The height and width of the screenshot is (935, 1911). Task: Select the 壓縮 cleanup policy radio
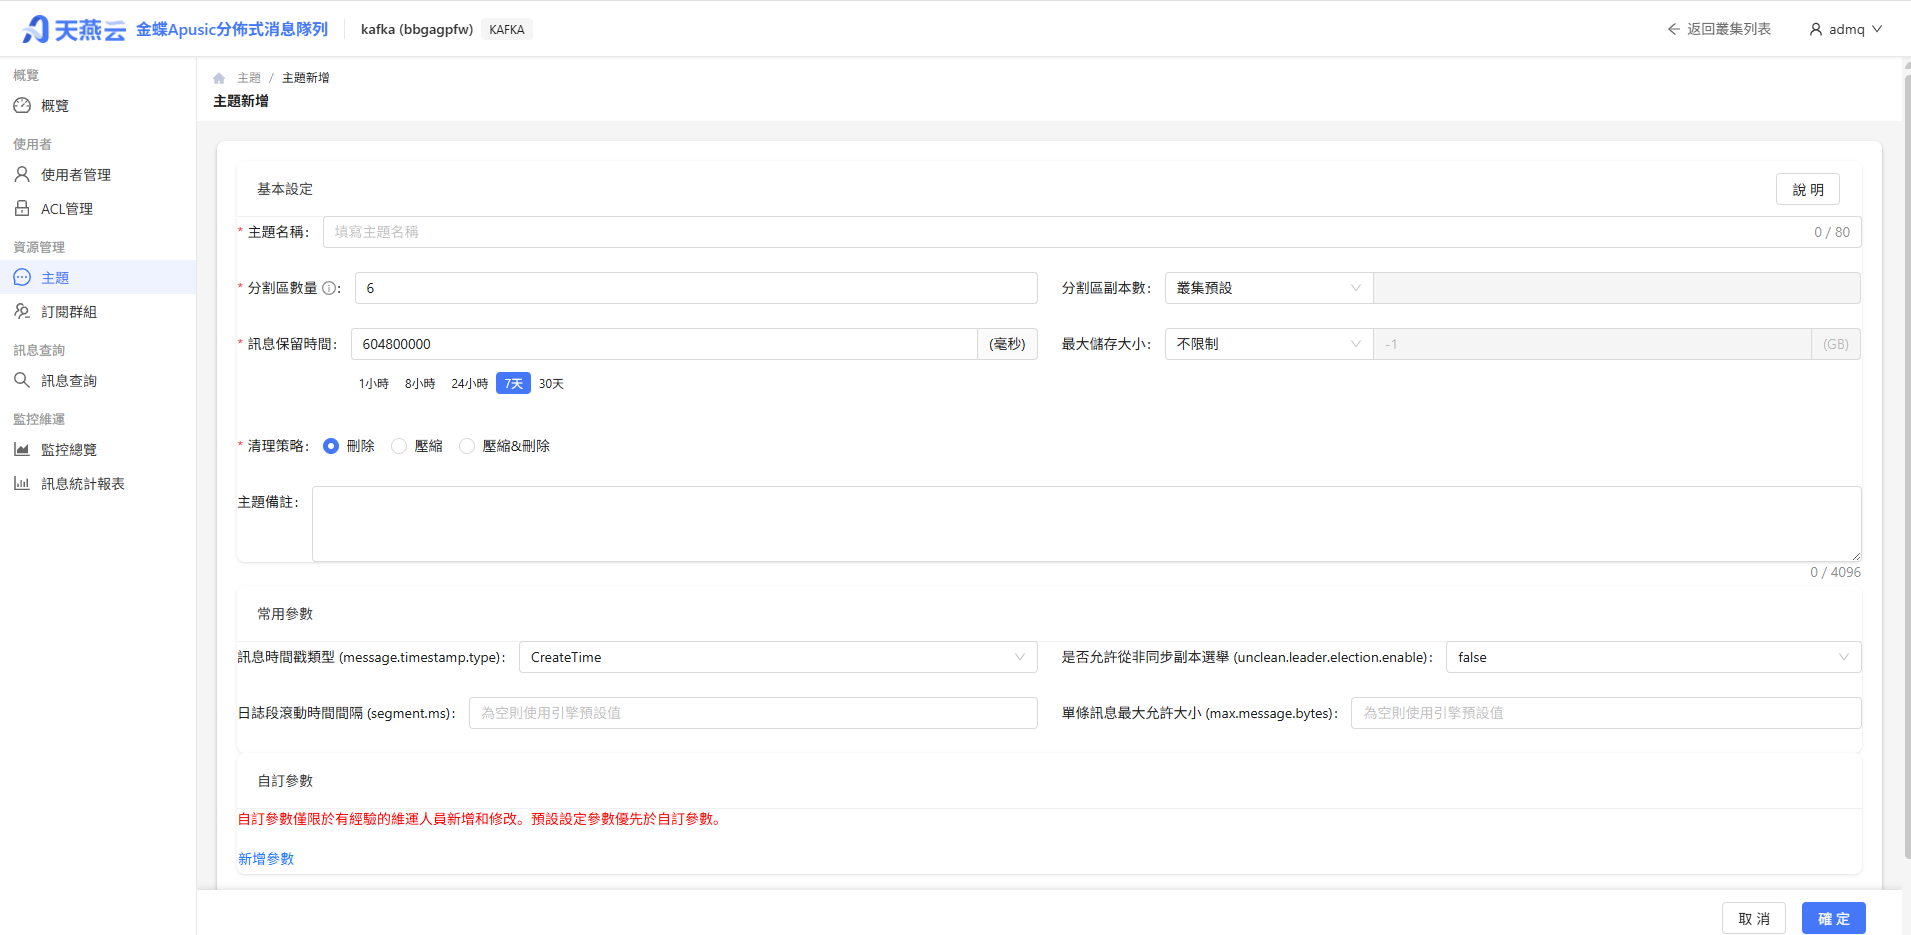pyautogui.click(x=399, y=446)
